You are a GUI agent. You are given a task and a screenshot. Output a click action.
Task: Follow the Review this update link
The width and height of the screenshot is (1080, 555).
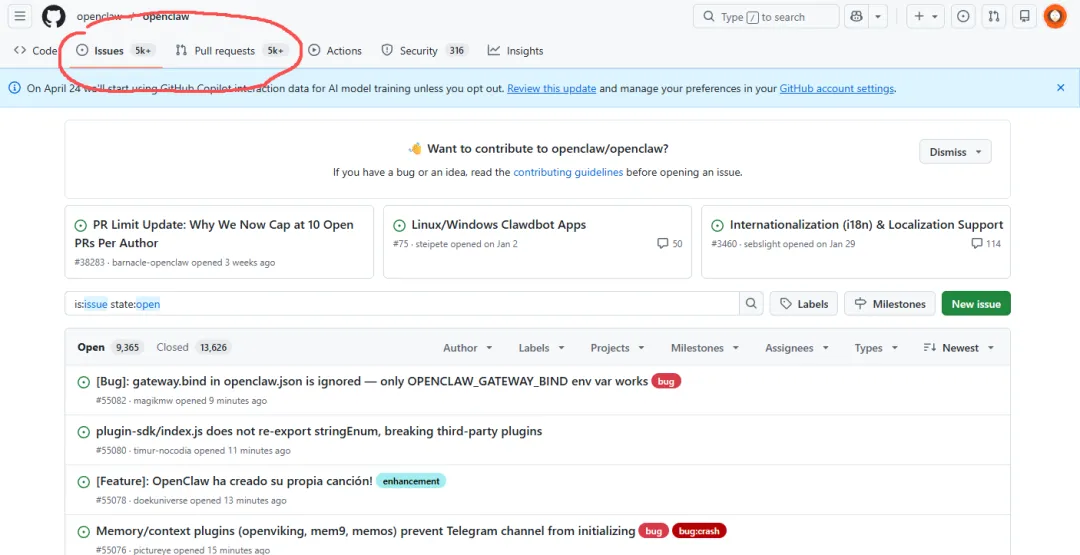552,88
